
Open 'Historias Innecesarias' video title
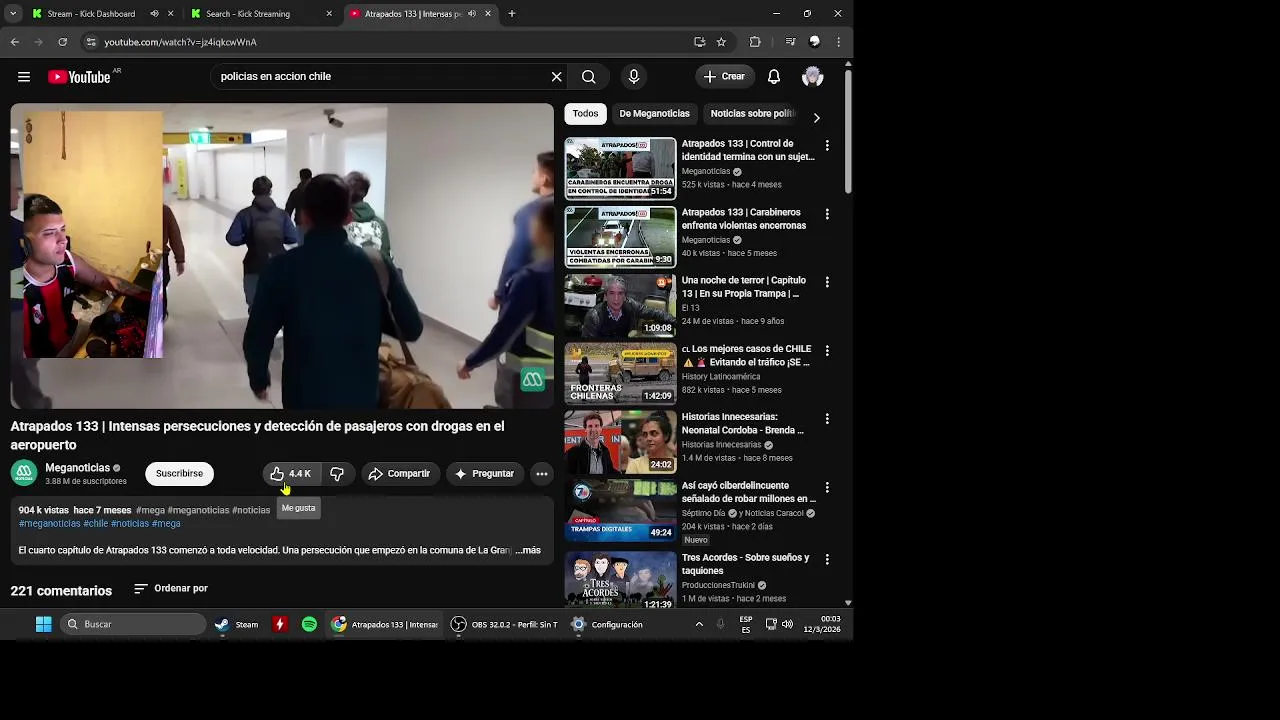click(x=743, y=424)
